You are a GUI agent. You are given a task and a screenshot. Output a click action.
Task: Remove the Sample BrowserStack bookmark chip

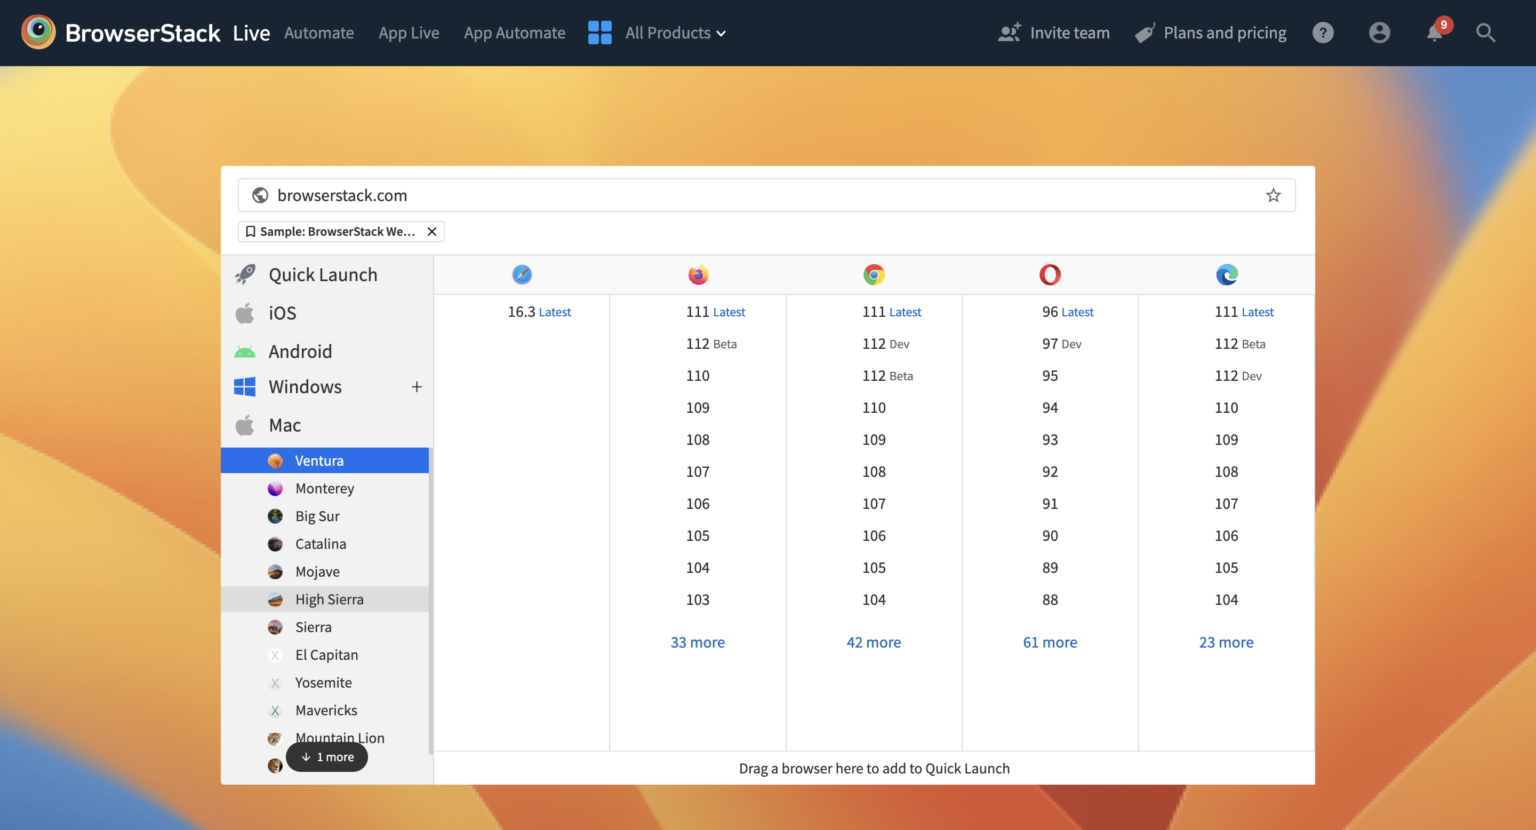(x=432, y=232)
